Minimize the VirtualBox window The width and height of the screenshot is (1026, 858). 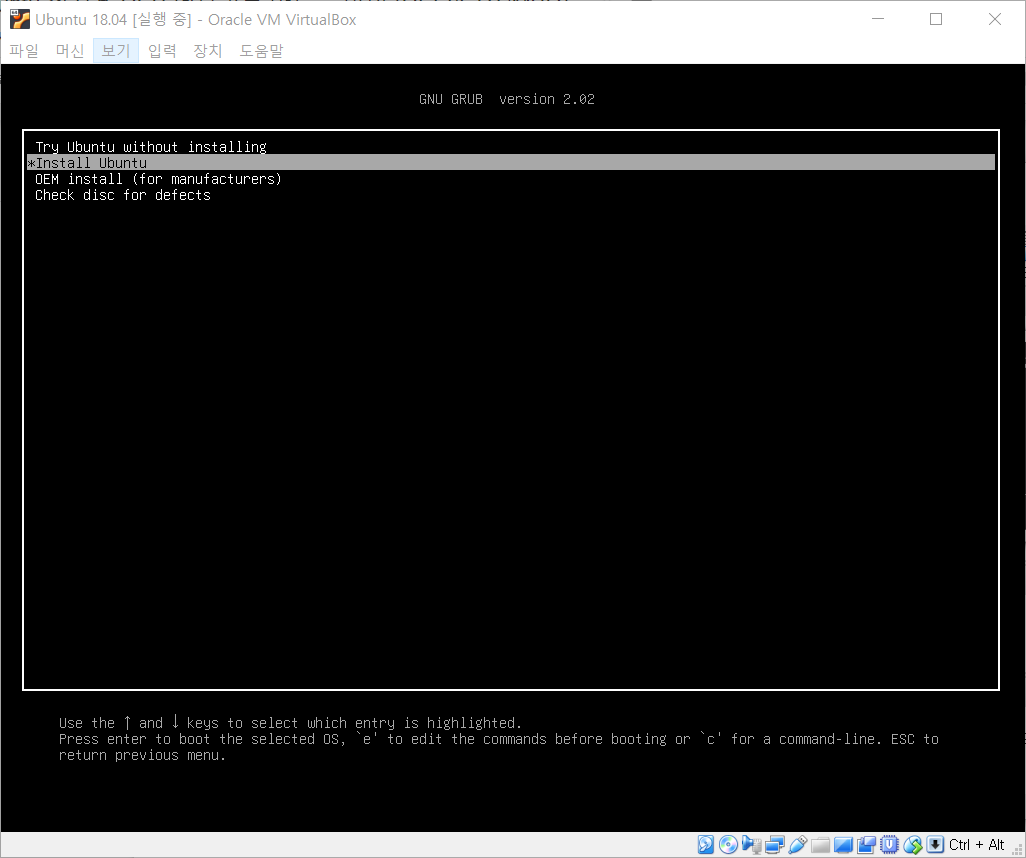click(x=878, y=19)
